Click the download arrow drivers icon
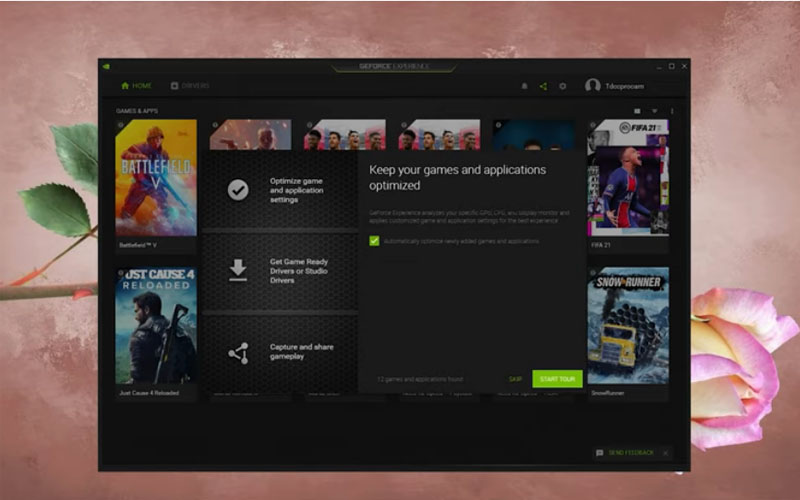 coord(238,270)
